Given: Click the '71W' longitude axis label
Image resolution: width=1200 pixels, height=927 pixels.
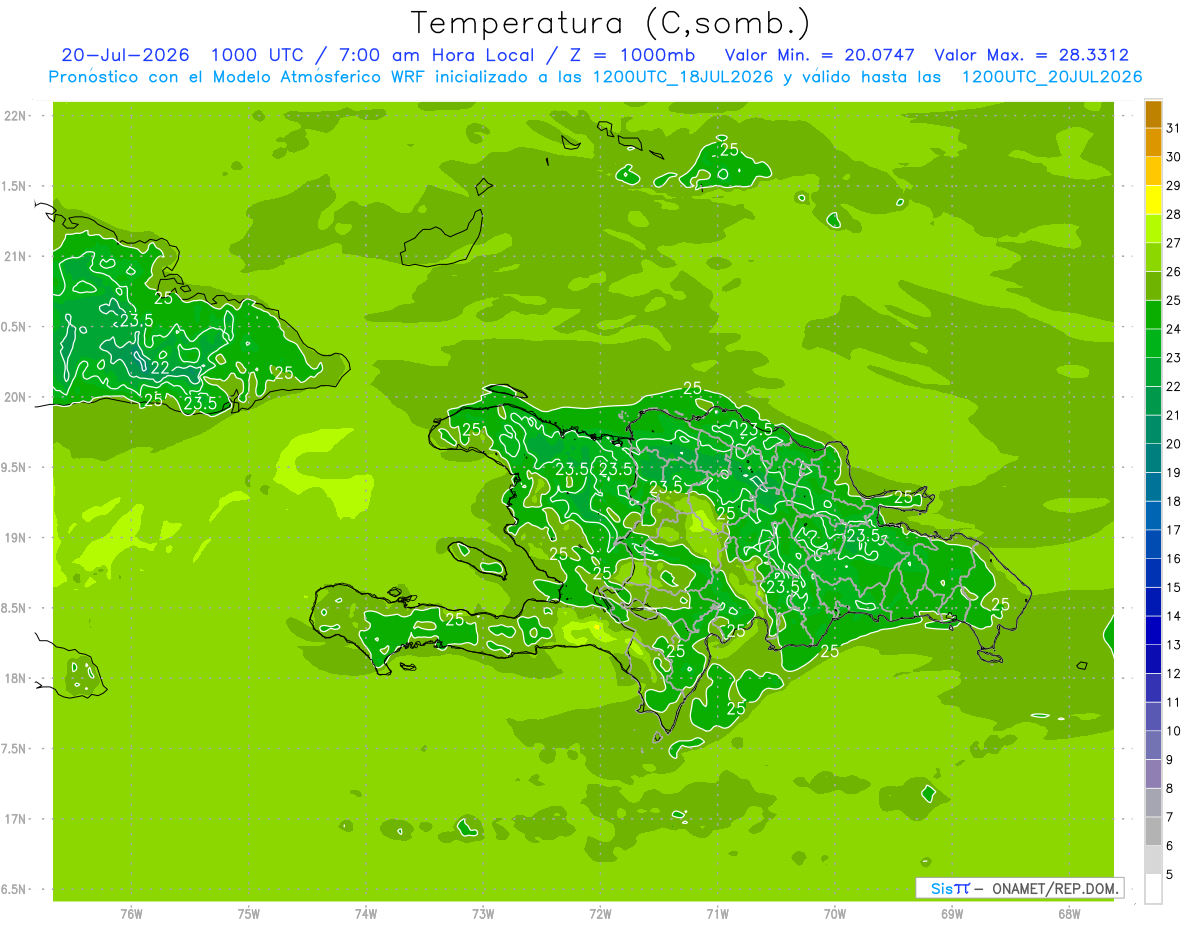Looking at the screenshot, I should 717,914.
